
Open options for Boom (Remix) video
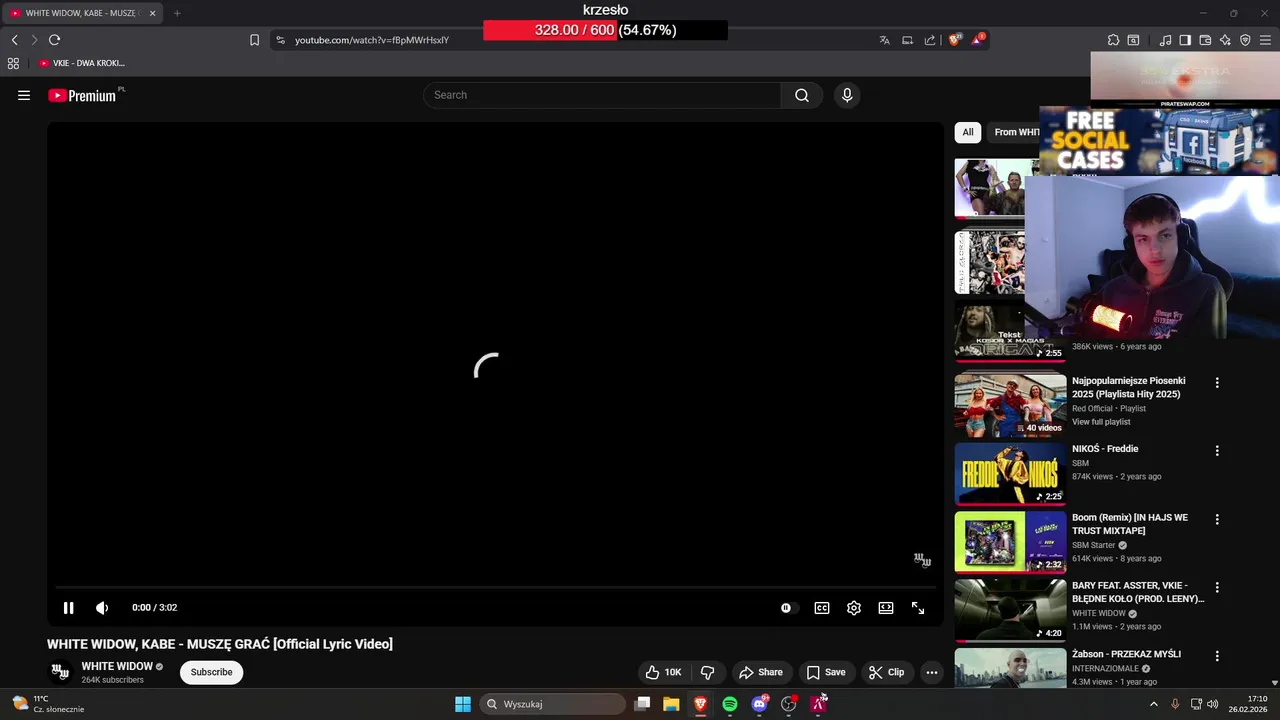pyautogui.click(x=1217, y=520)
